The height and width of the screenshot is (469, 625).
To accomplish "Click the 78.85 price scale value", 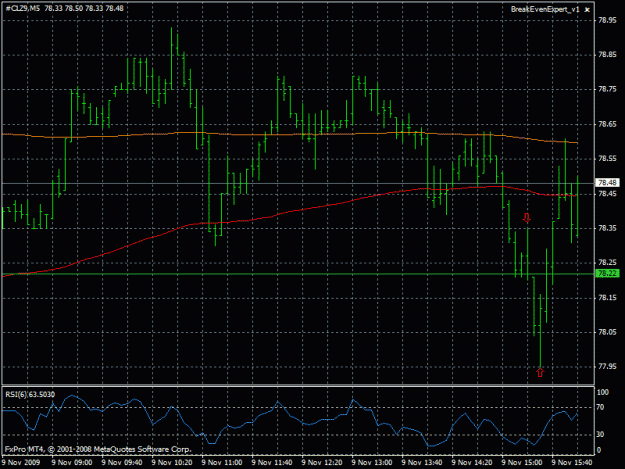I will pos(607,55).
